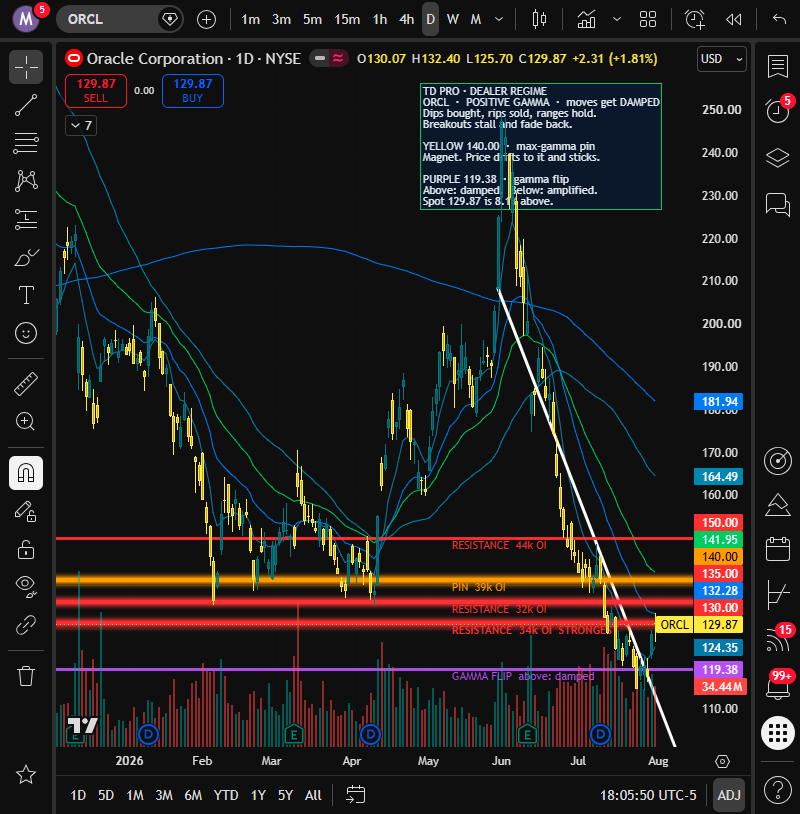Select the brush drawing tool
Image resolution: width=800 pixels, height=814 pixels.
tap(25, 257)
